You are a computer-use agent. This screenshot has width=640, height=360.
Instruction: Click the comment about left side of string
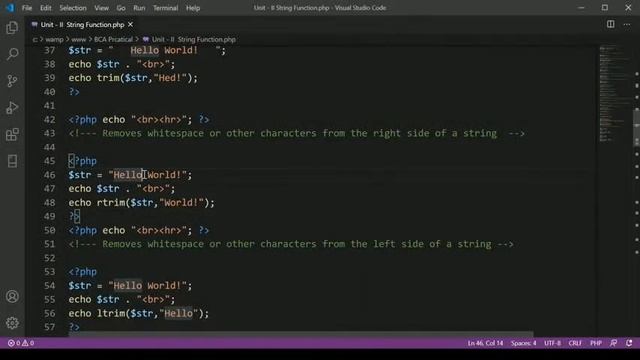(291, 244)
